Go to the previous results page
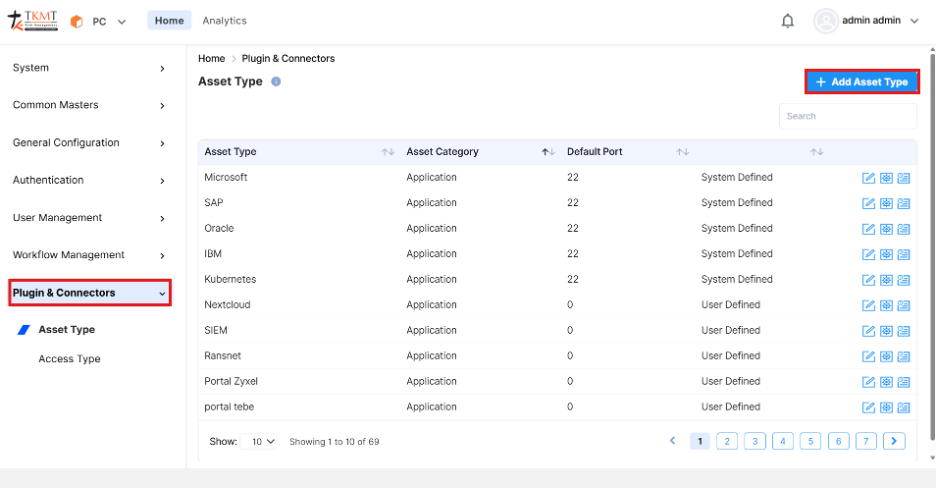Viewport: 936px width, 488px height. [x=673, y=441]
